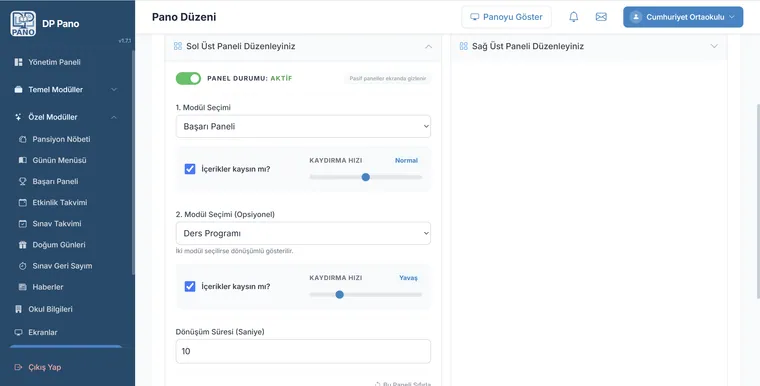Click the Pasif paneller ekranda gizlenir hint
Screen dimensions: 760x386
(387, 79)
